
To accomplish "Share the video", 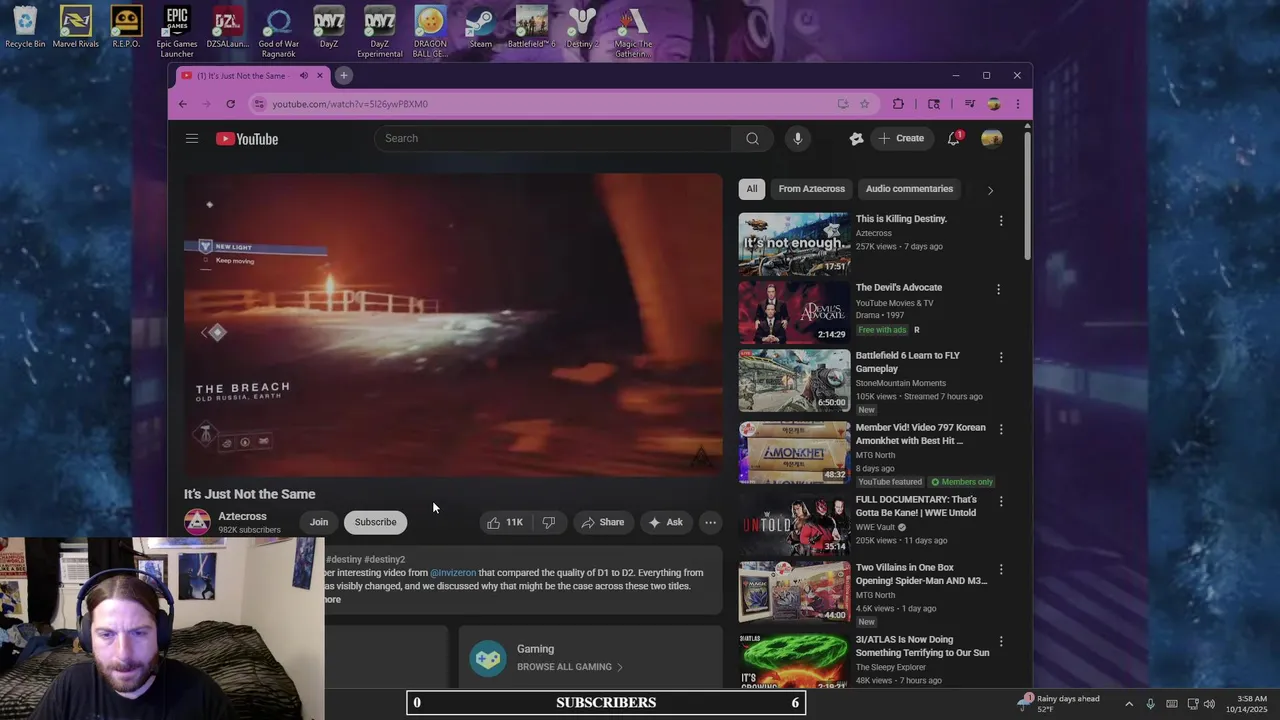I will coord(603,522).
